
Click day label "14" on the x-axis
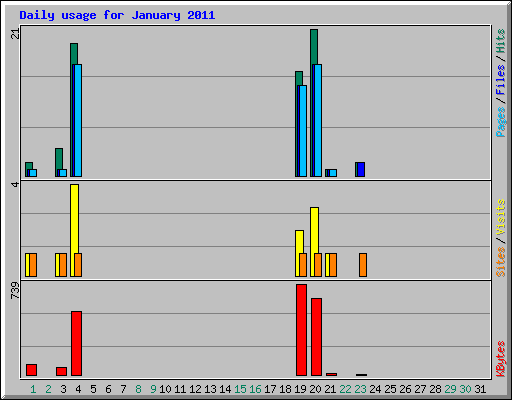tap(225, 389)
